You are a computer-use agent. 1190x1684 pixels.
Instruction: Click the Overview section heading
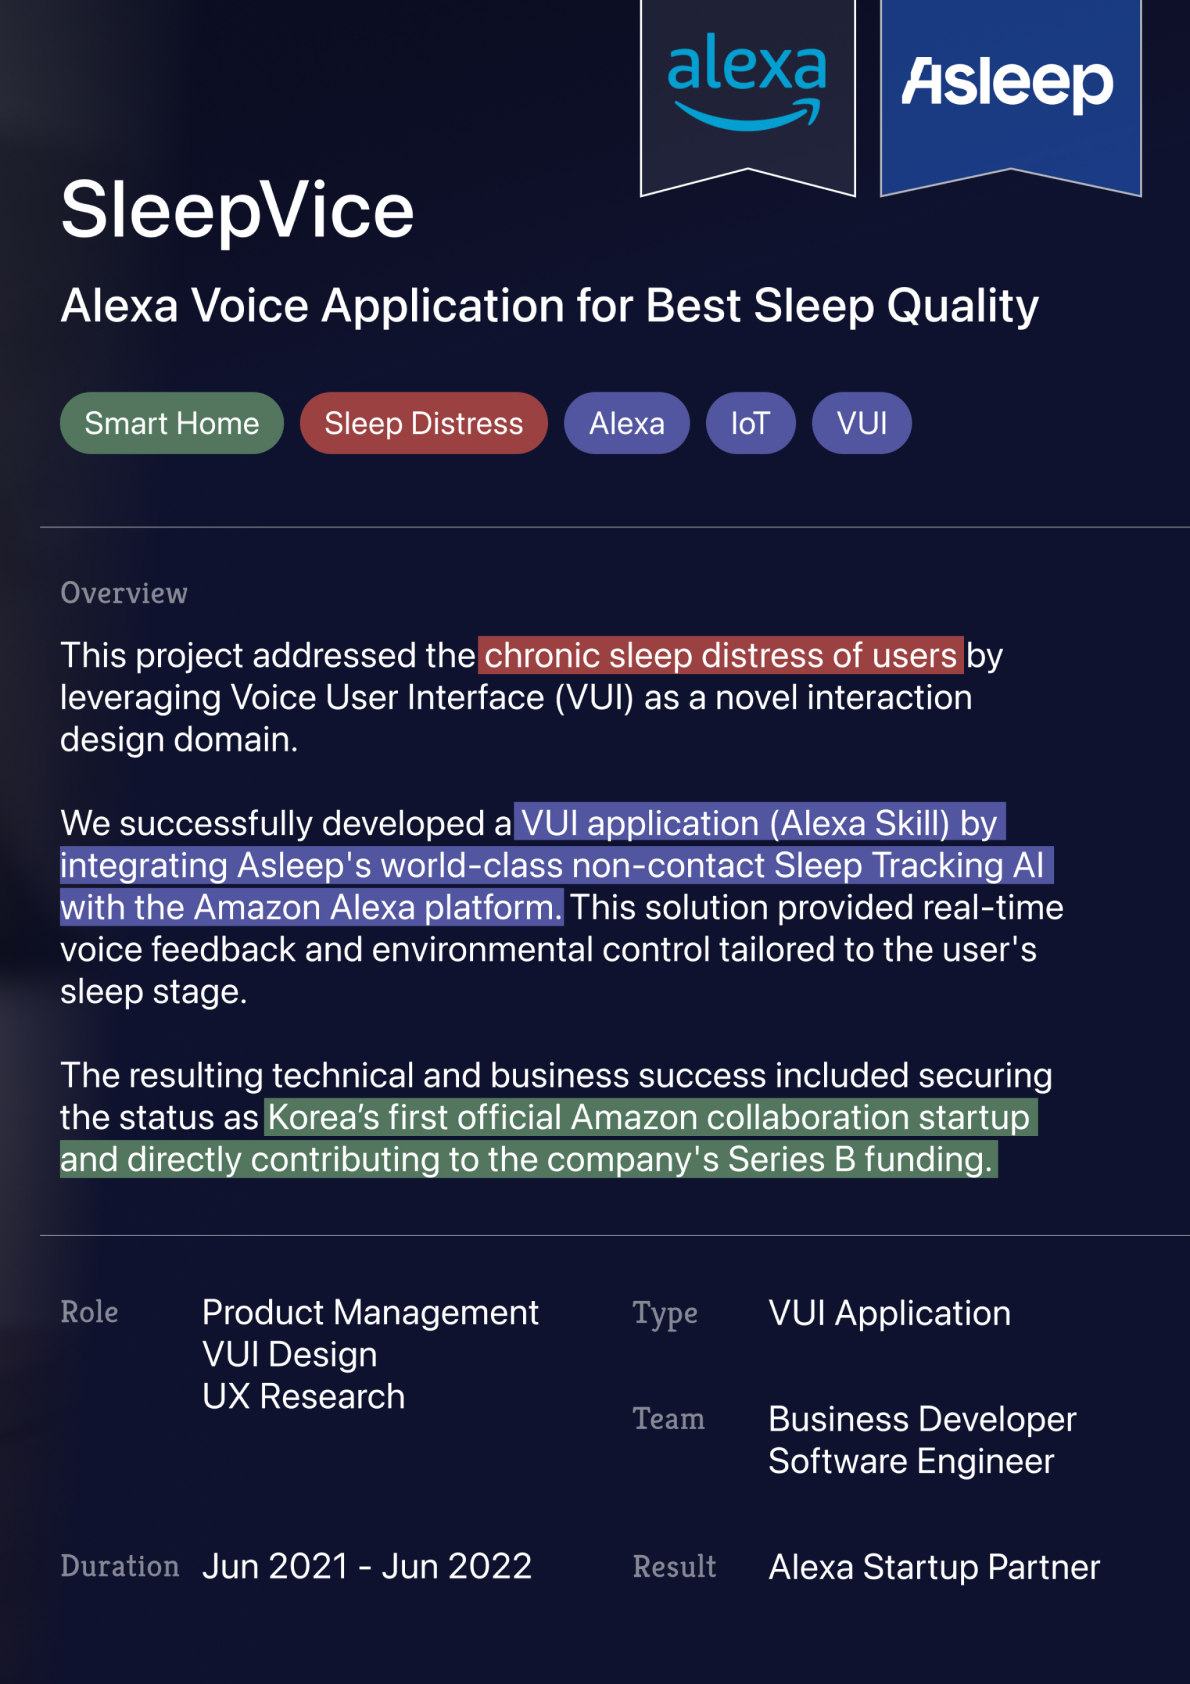point(124,593)
